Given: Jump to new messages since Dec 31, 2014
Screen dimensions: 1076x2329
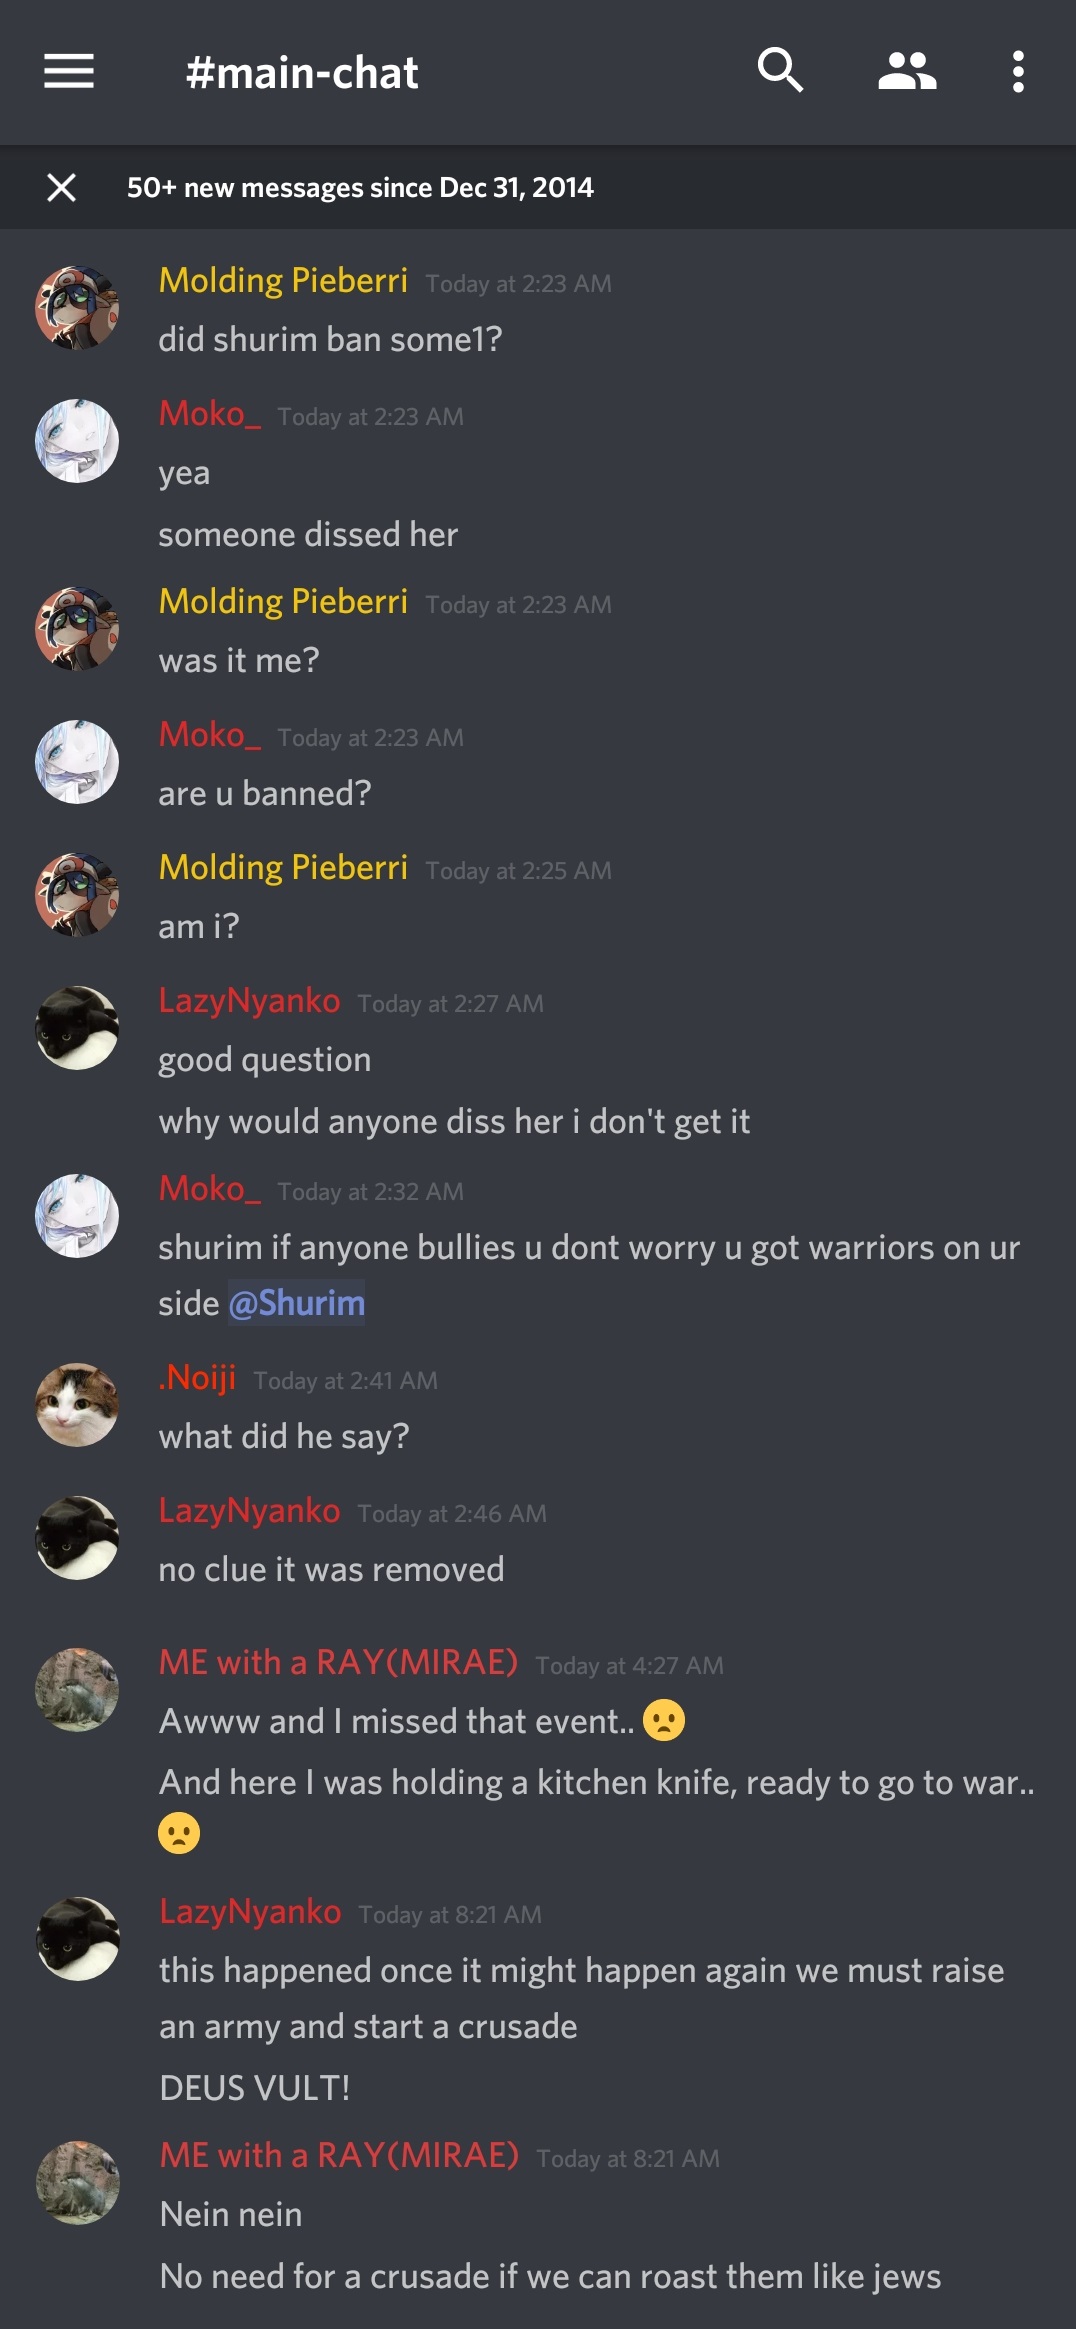Looking at the screenshot, I should pos(360,188).
